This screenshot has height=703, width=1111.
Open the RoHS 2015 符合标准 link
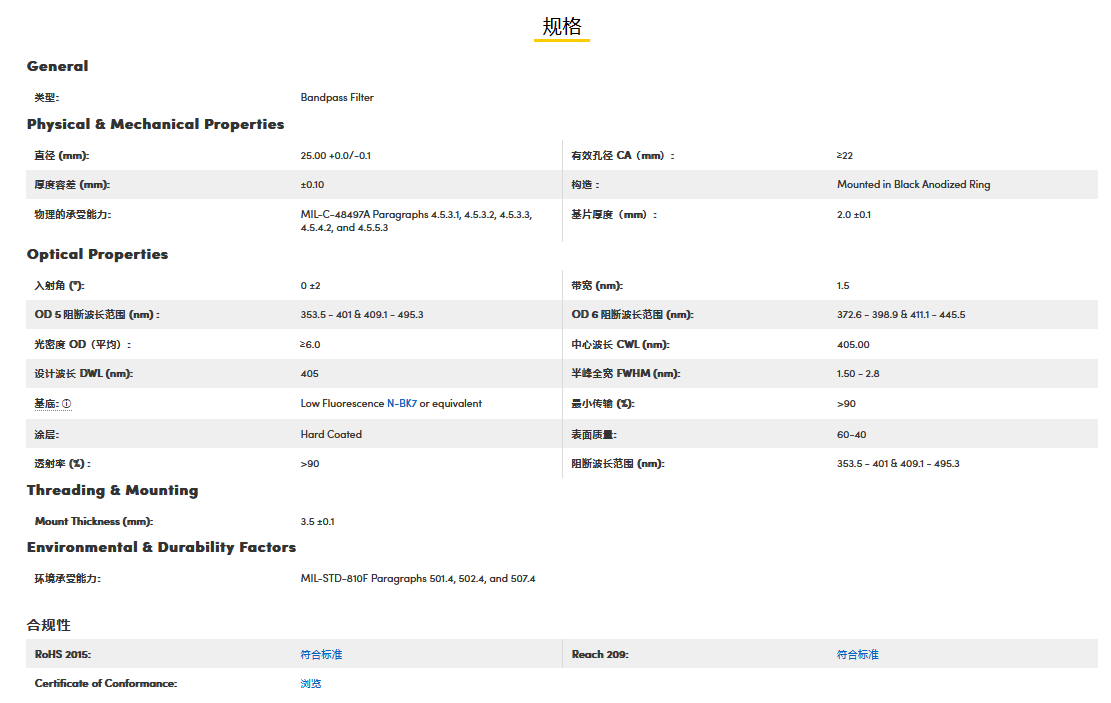[321, 654]
